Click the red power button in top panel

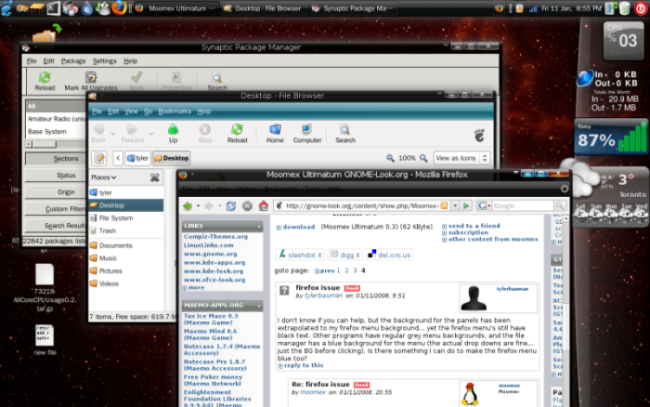click(x=640, y=8)
